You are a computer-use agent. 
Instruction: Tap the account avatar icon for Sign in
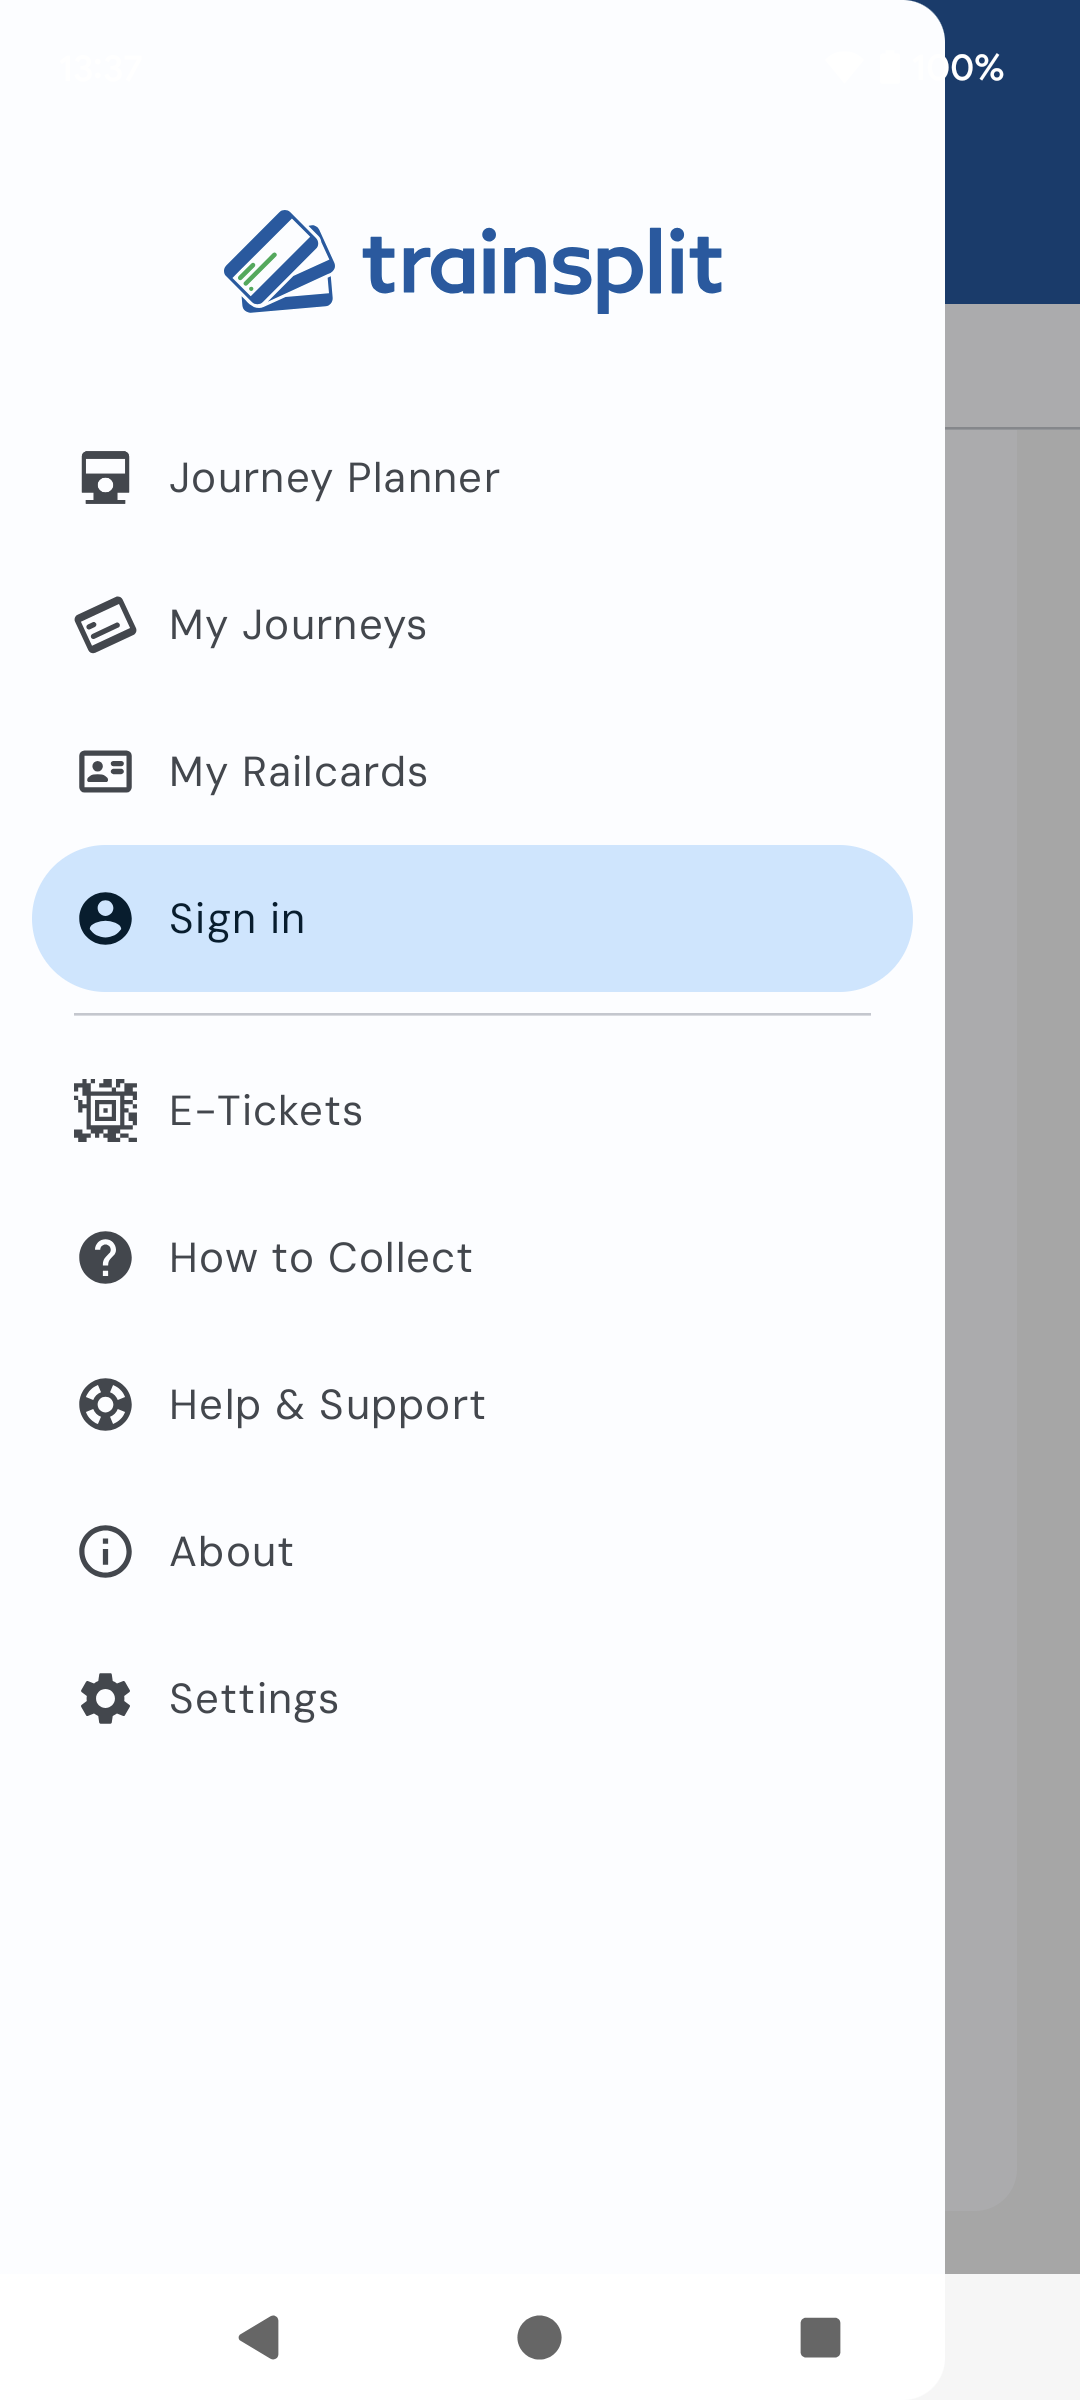pyautogui.click(x=105, y=919)
